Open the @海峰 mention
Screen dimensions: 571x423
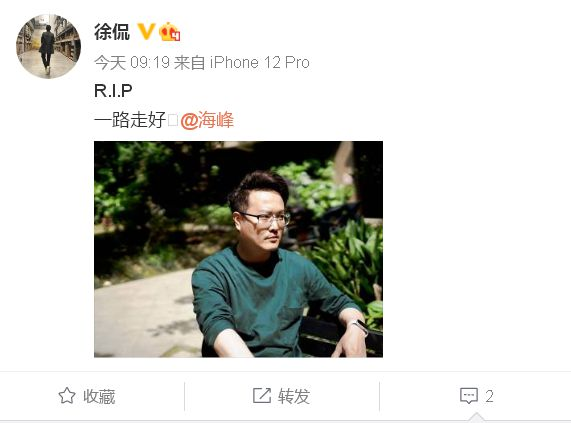coord(207,120)
